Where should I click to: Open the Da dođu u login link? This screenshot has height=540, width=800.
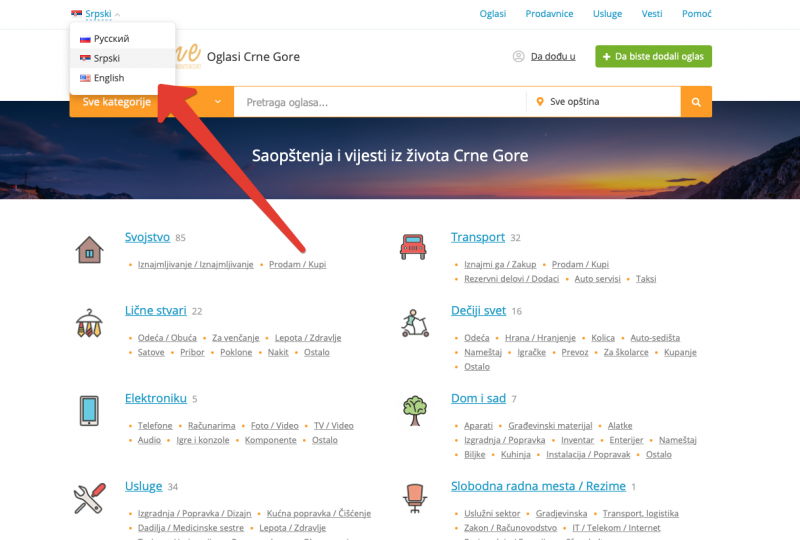(x=552, y=57)
